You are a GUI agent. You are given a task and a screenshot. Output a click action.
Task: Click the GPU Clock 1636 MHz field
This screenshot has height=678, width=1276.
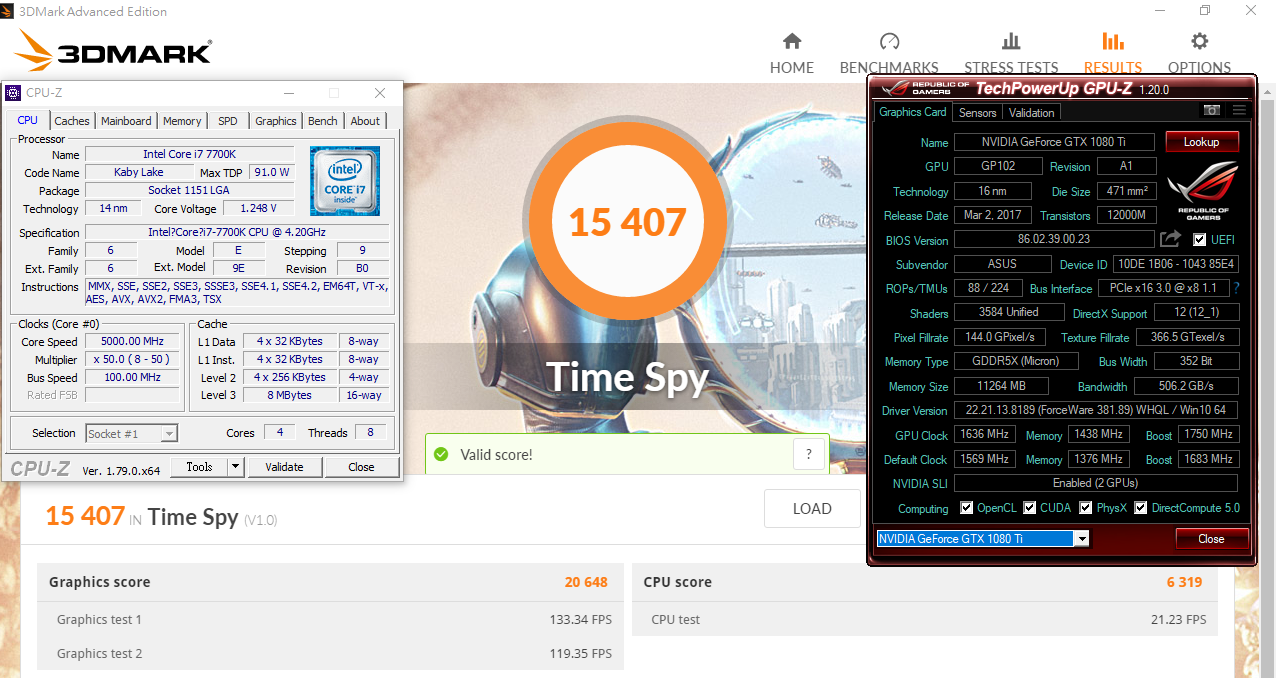[985, 434]
